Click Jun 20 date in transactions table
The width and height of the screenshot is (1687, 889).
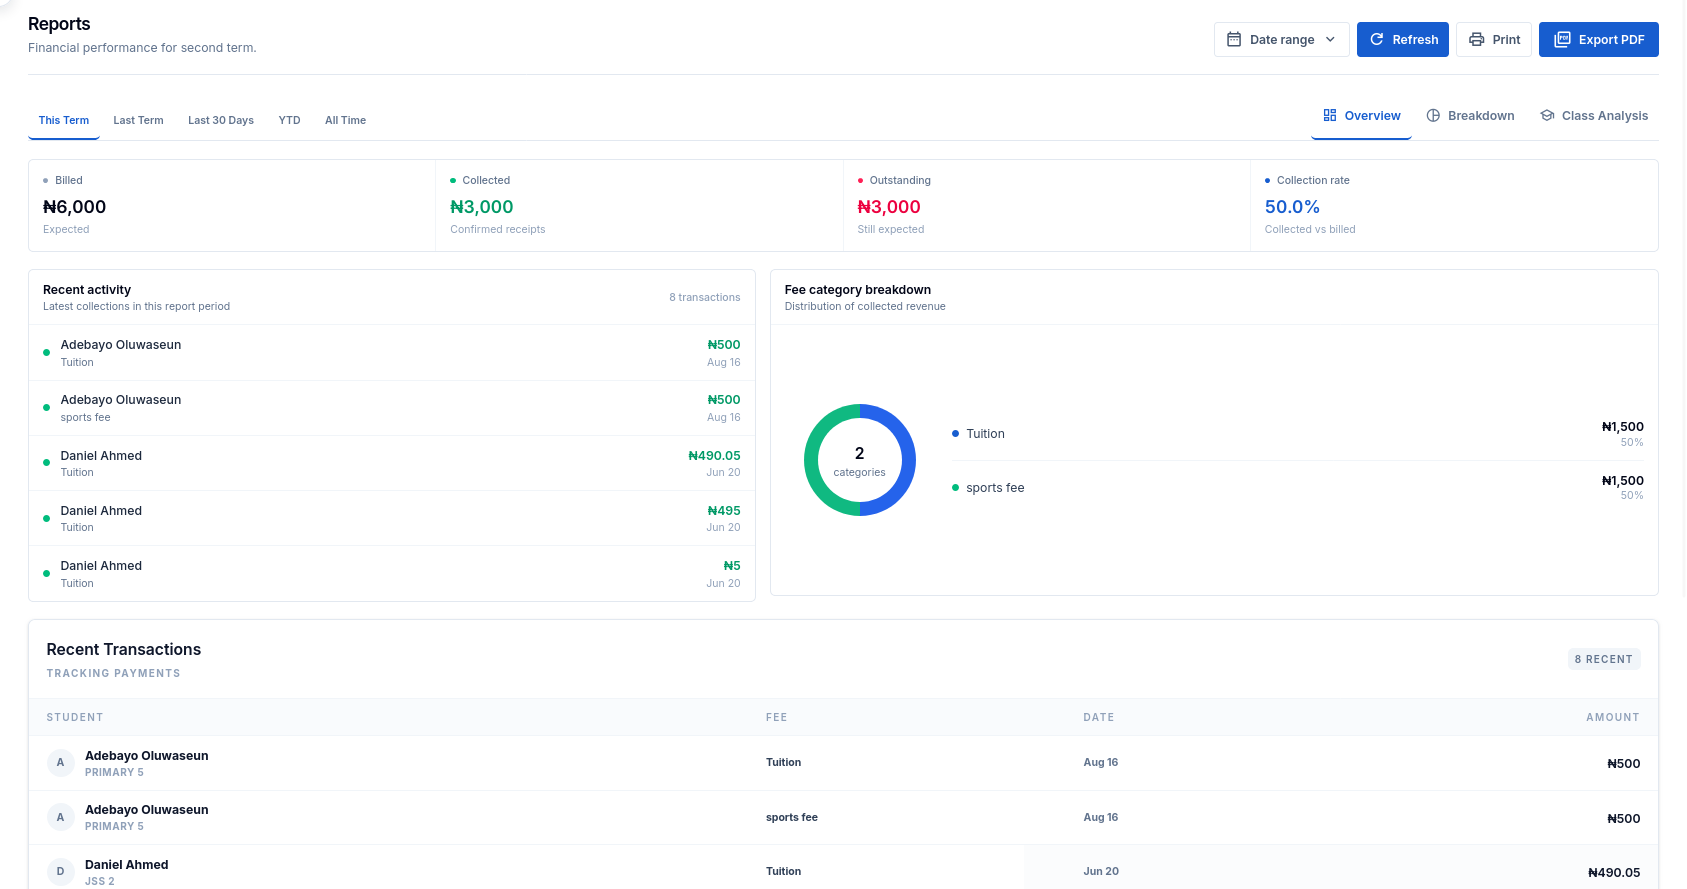click(1101, 872)
